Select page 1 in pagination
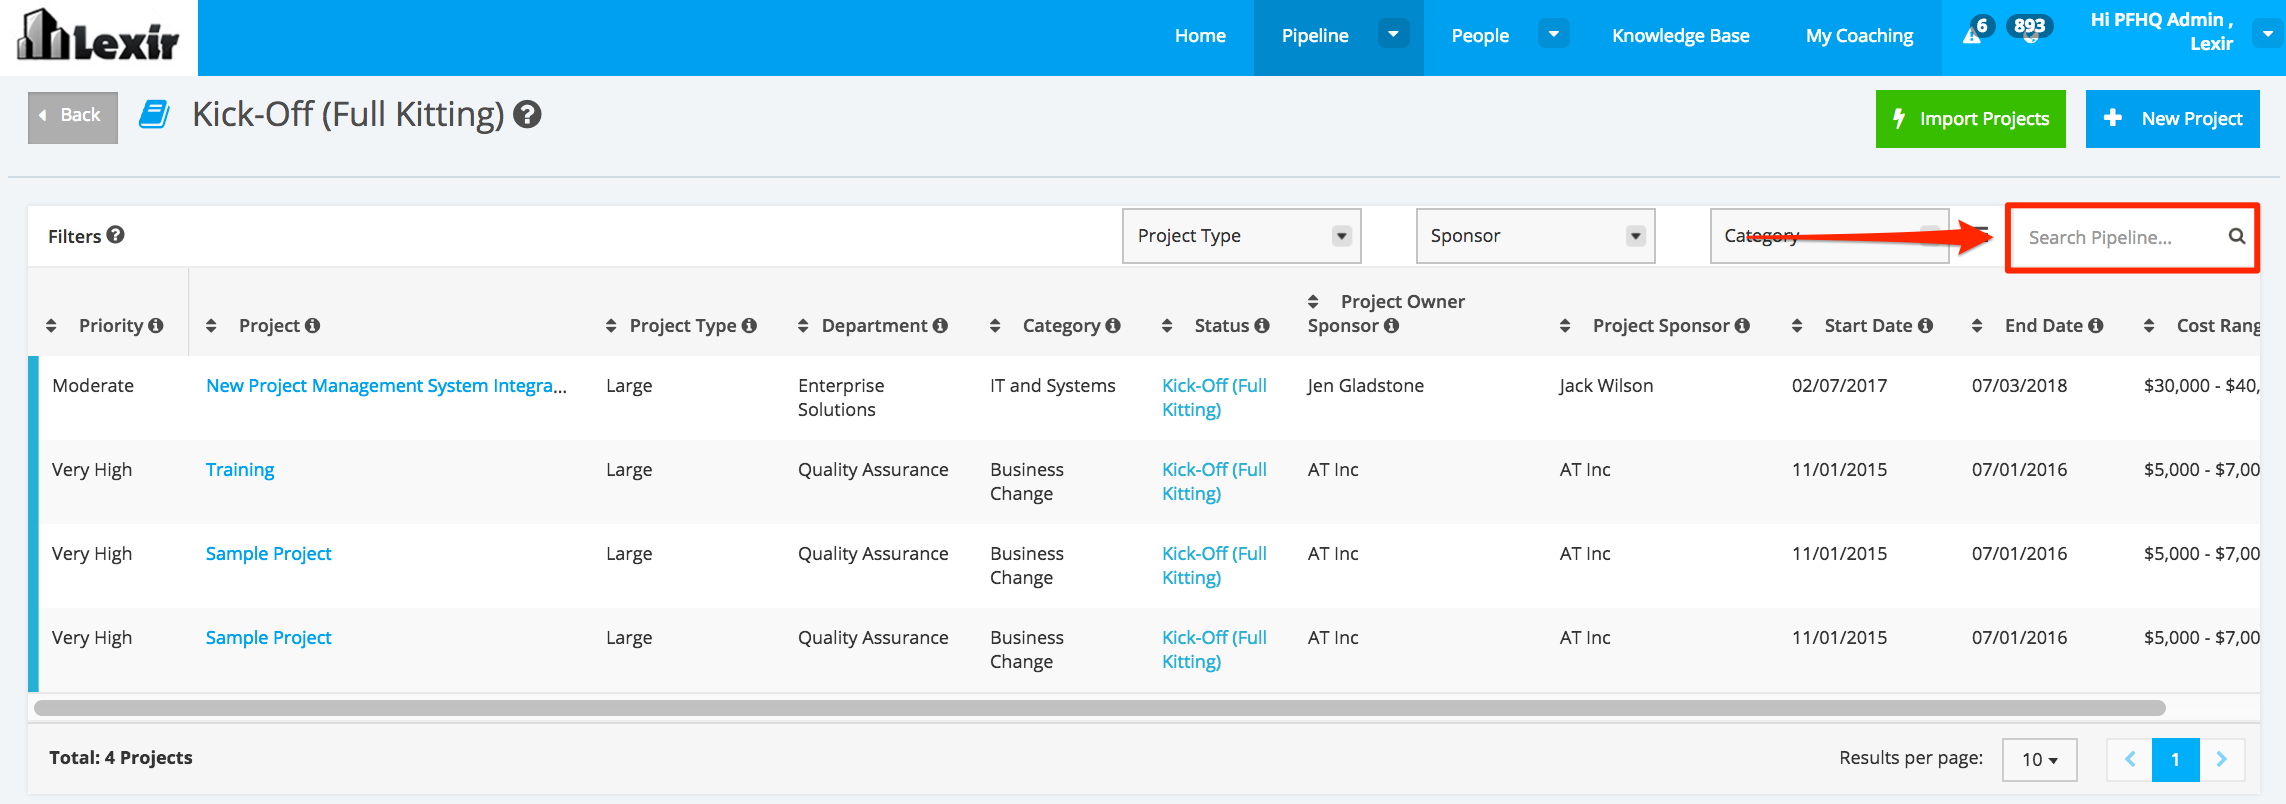Screen dimensions: 2286x804 pyautogui.click(x=2176, y=760)
